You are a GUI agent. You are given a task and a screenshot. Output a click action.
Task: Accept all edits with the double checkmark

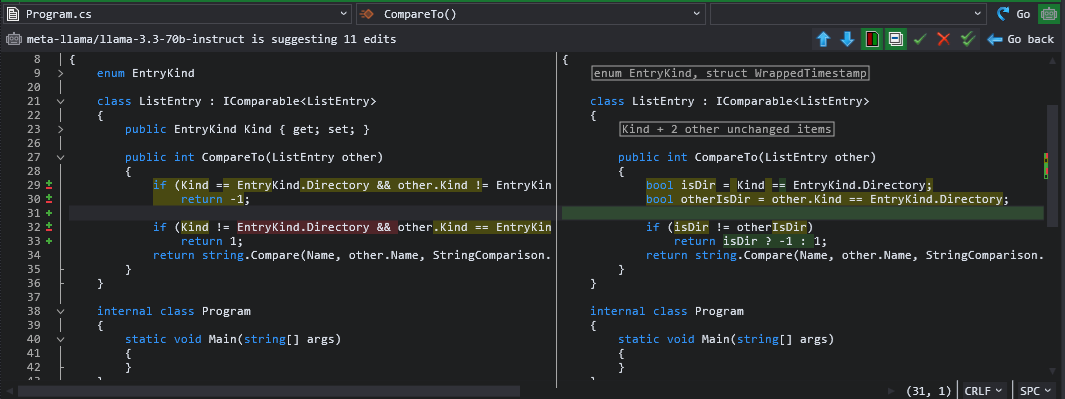tap(968, 39)
